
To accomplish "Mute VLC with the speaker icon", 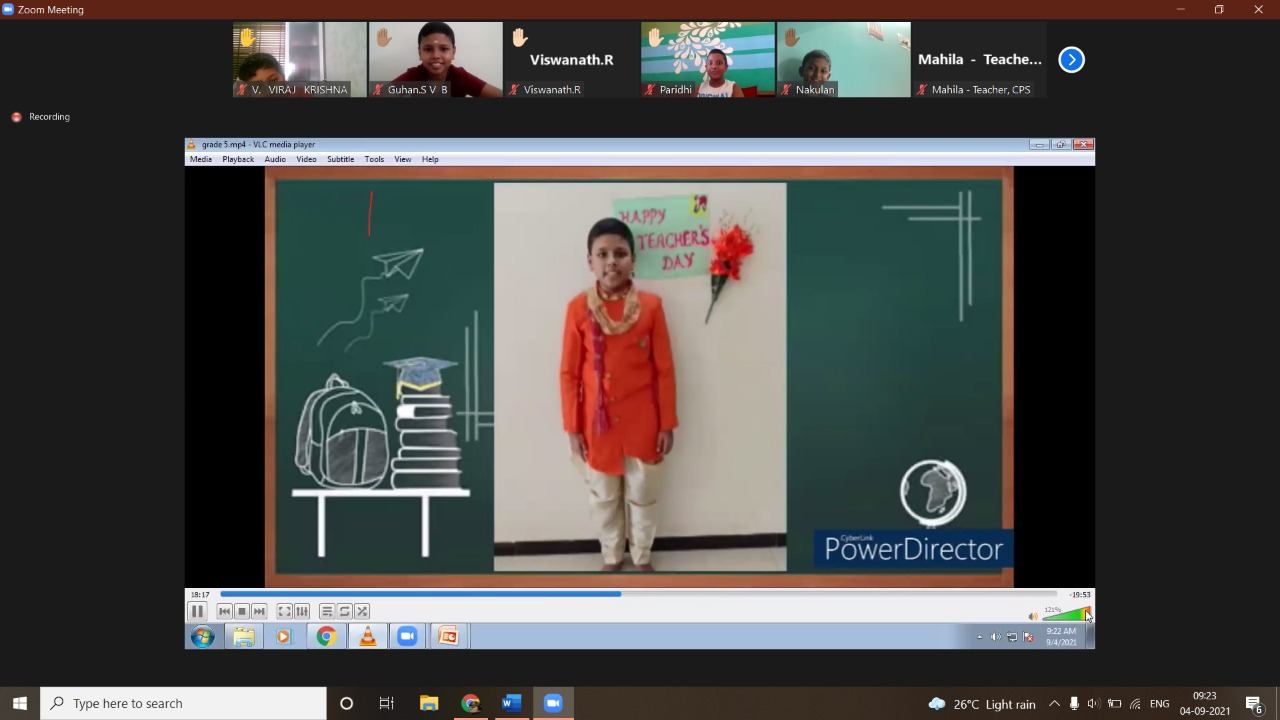I will pyautogui.click(x=1033, y=616).
